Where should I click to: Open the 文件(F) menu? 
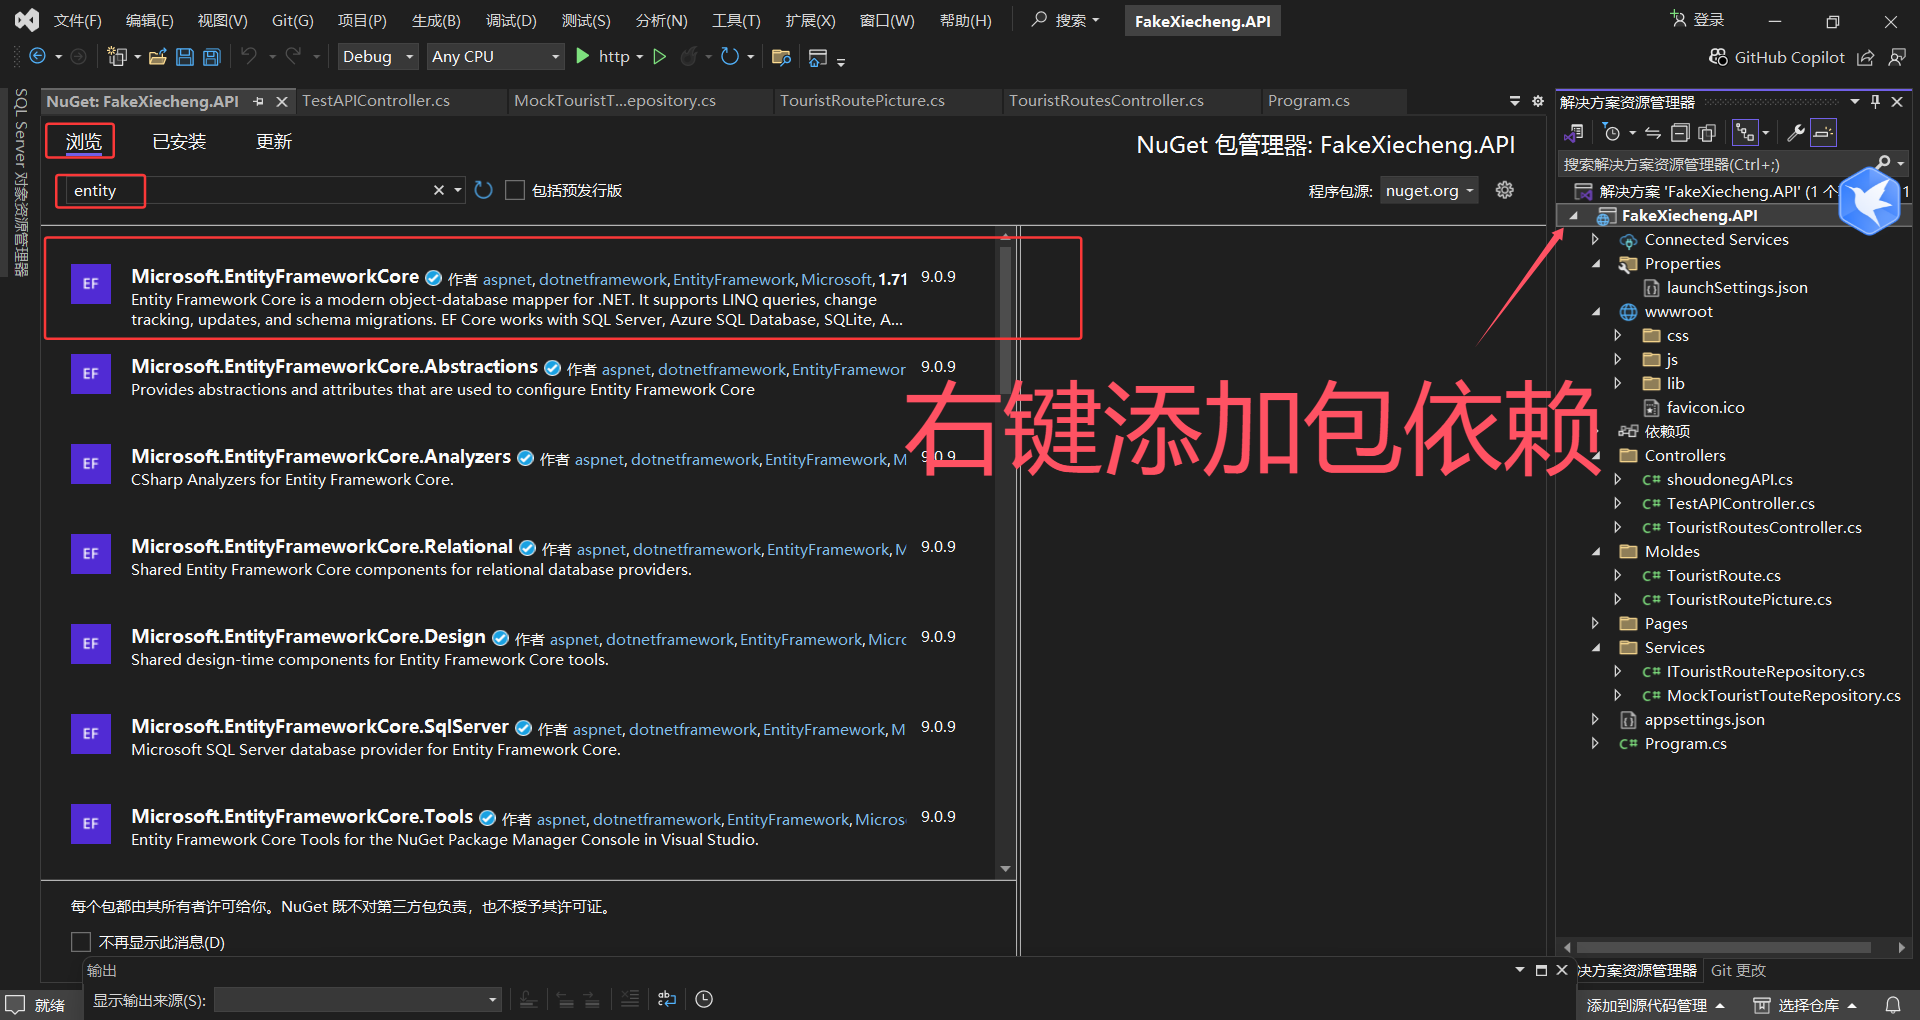click(x=77, y=20)
